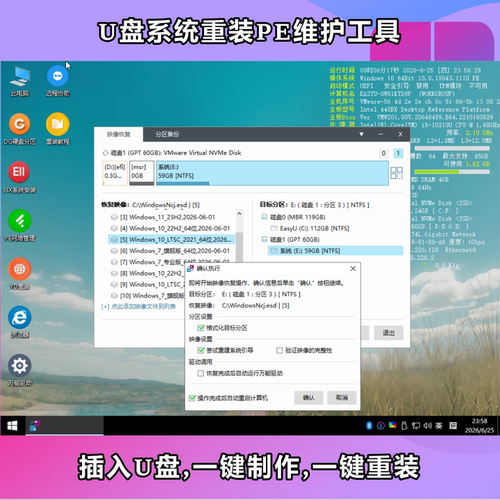The width and height of the screenshot is (500, 500).
Task: Open the taskbar clock 23:58
Action: pos(479,426)
